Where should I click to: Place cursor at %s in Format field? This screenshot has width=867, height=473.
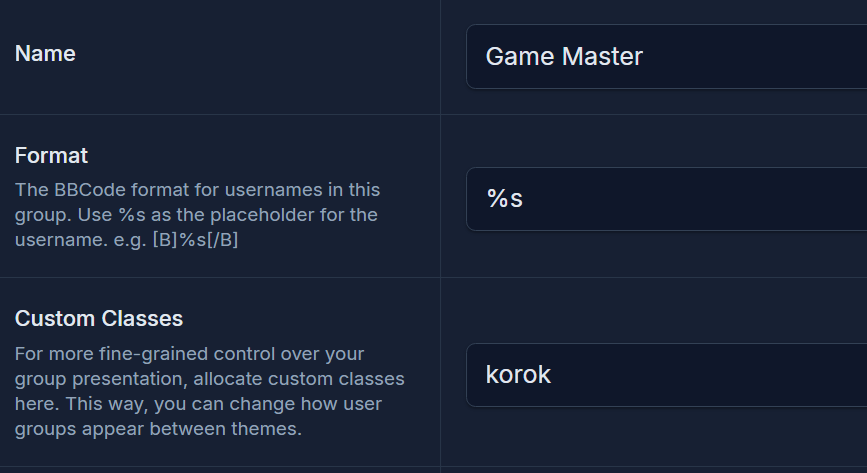(504, 199)
